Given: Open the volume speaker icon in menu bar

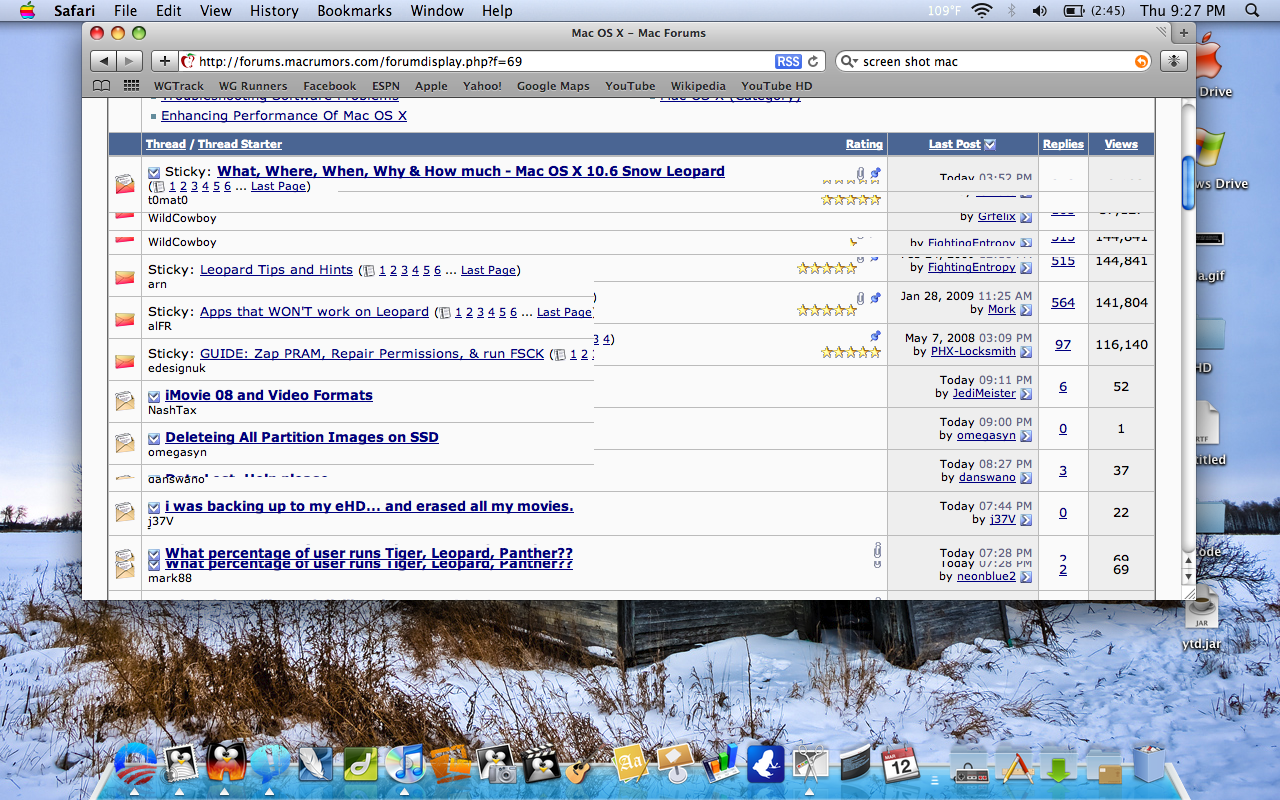Looking at the screenshot, I should click(x=1040, y=10).
